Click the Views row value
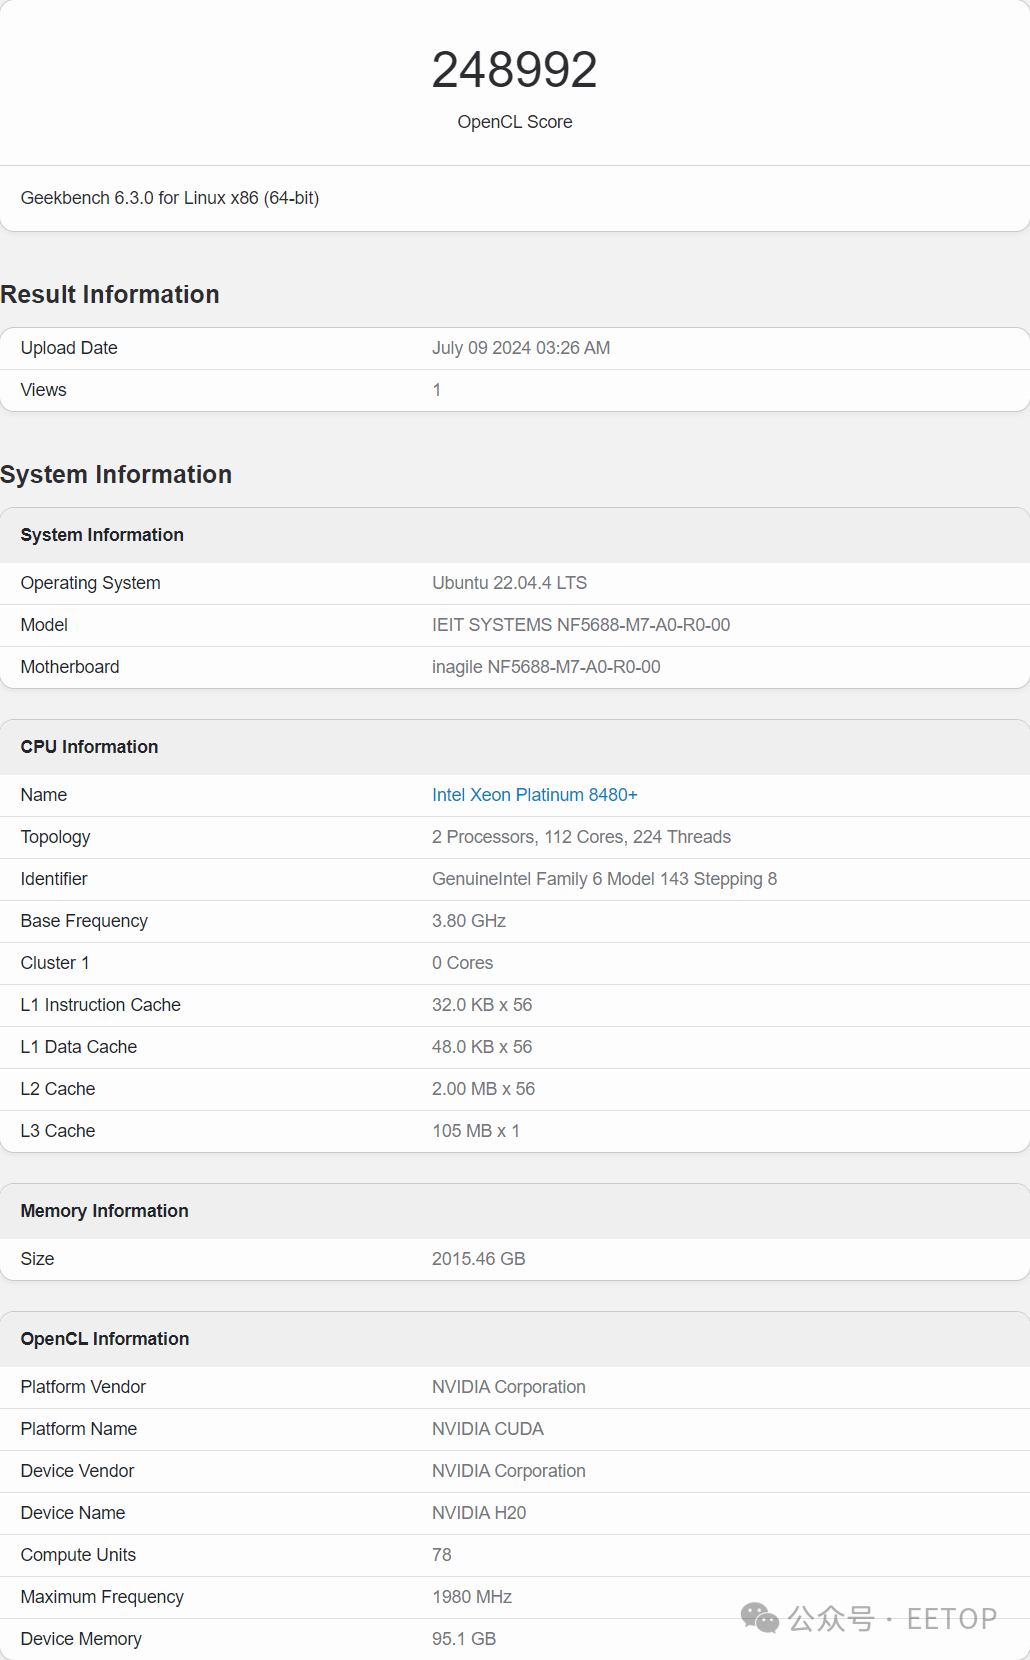Viewport: 1030px width, 1660px height. point(437,390)
